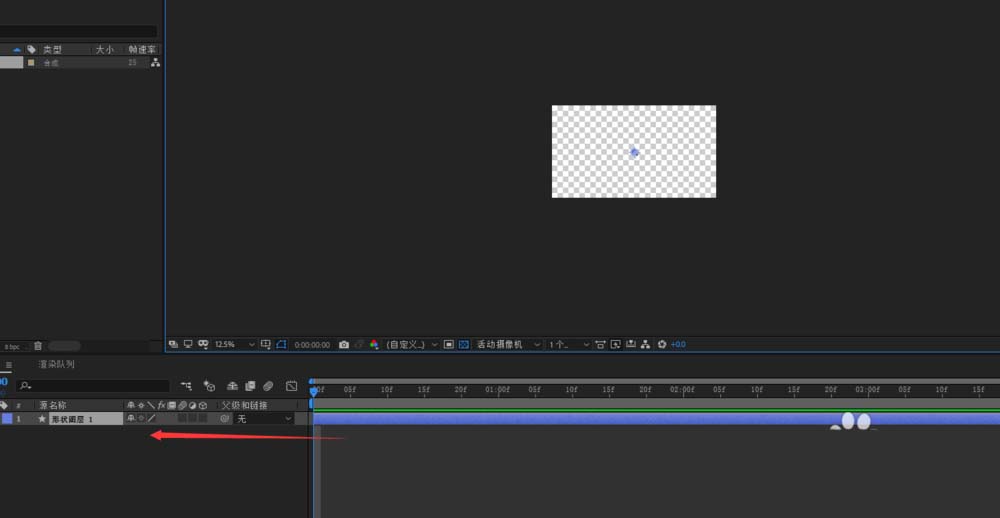The image size is (1000, 518).
Task: Click the label tag icon in project panel
Action: 31,49
